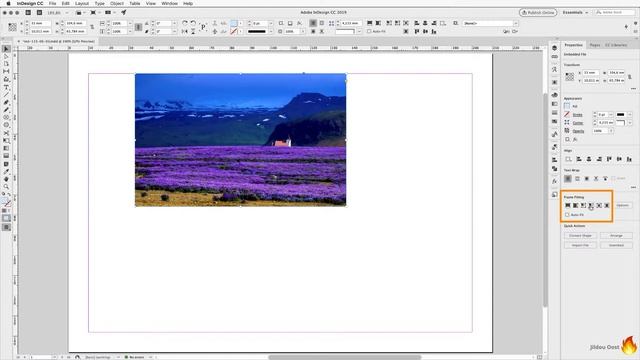
Task: Open the Opacity dropdown in Properties panel
Action: (611, 131)
